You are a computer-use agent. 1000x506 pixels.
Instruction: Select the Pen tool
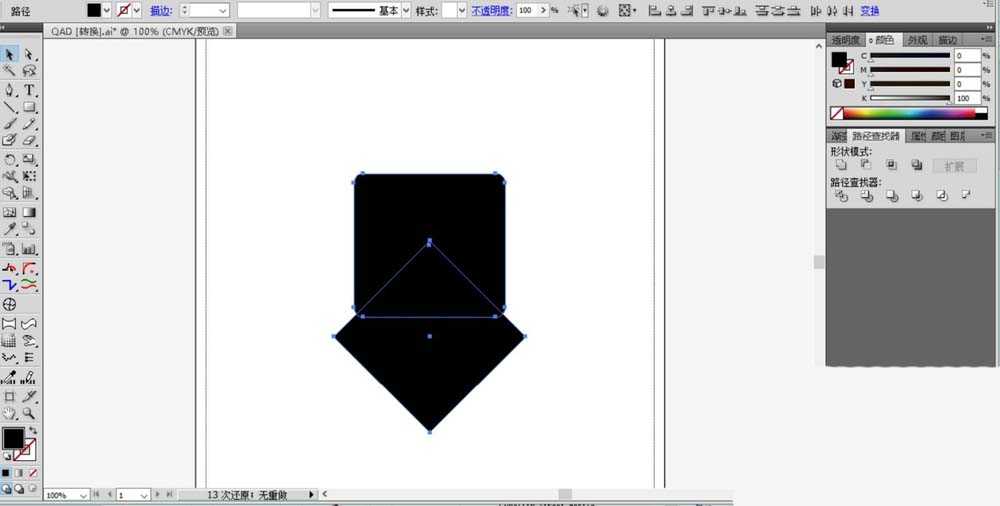[9, 90]
